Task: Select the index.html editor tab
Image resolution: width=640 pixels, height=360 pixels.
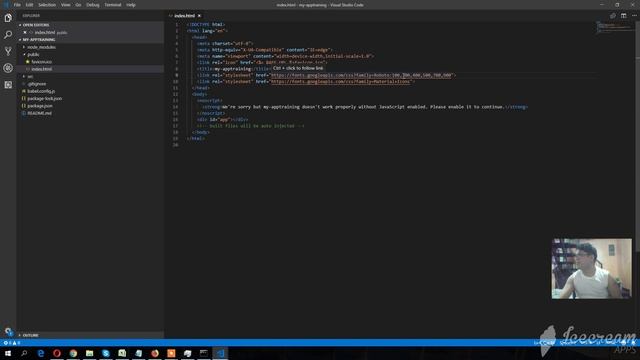Action: point(184,16)
